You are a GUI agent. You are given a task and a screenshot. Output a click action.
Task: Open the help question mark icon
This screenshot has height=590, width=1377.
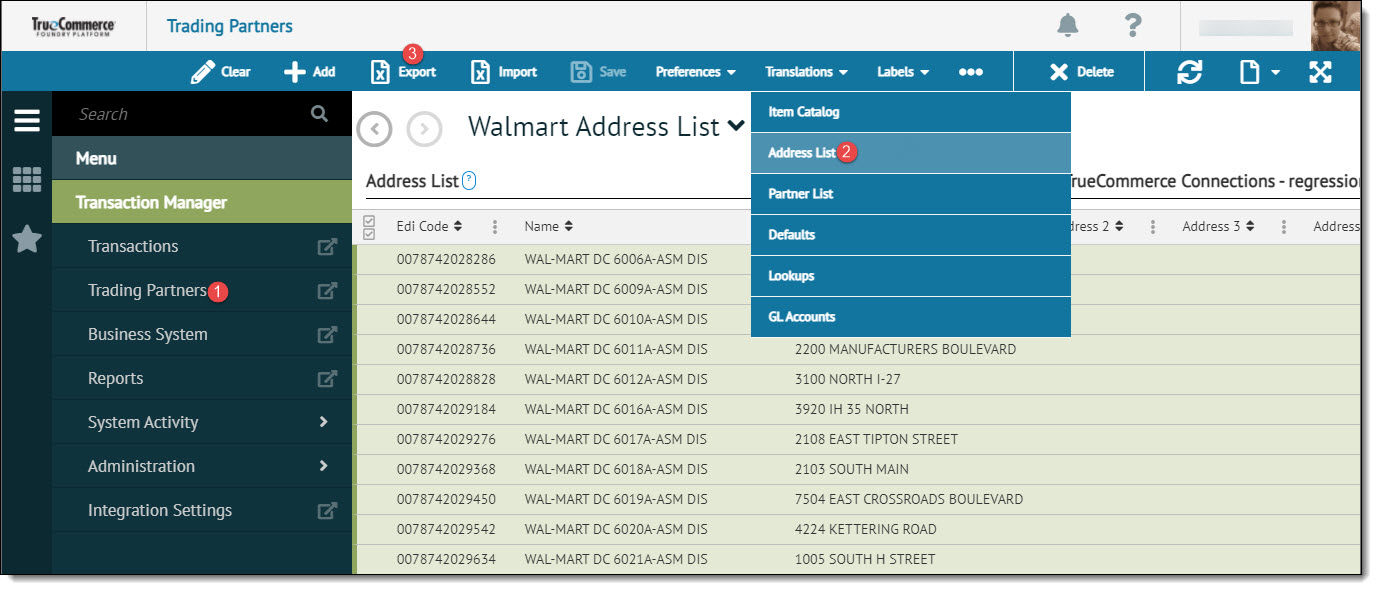pos(1133,25)
